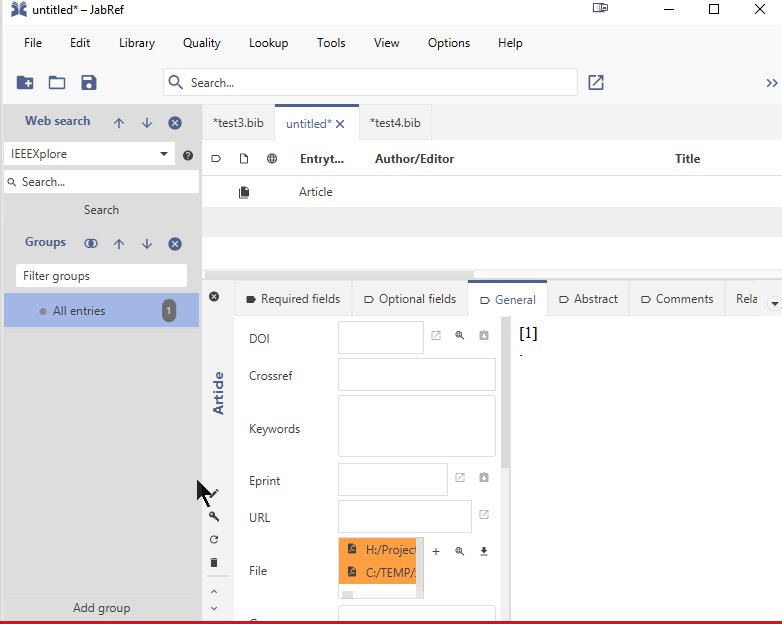Open search results in new window icon
The image size is (782, 624).
(596, 82)
